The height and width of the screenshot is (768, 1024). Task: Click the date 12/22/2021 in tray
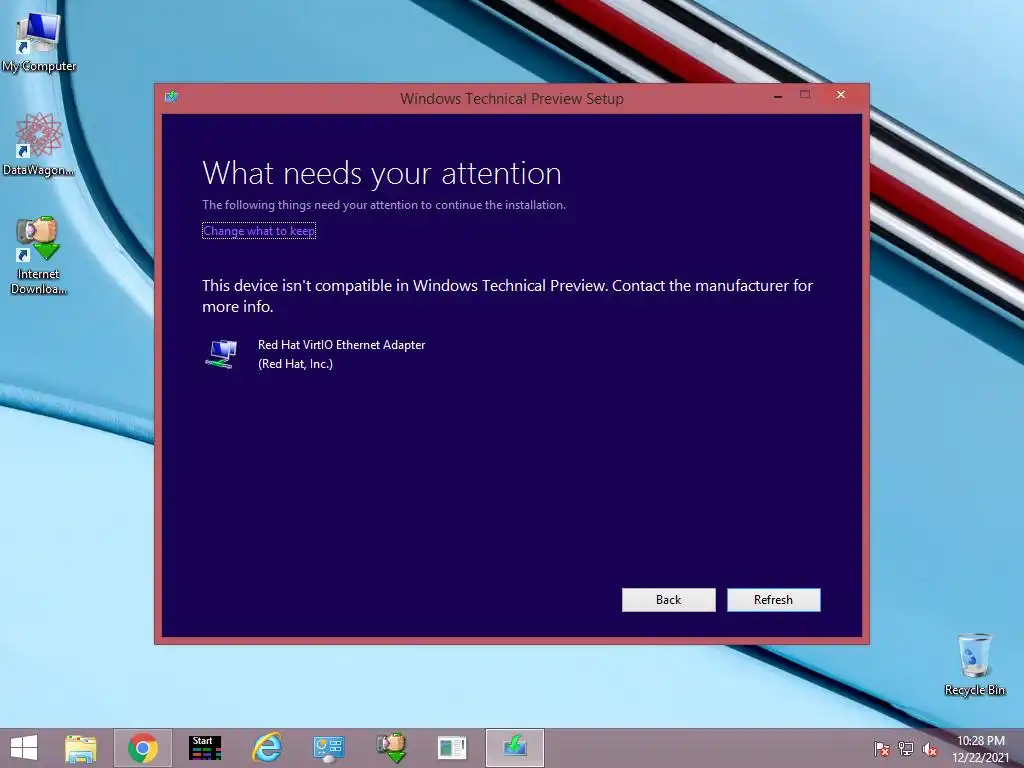pos(980,758)
